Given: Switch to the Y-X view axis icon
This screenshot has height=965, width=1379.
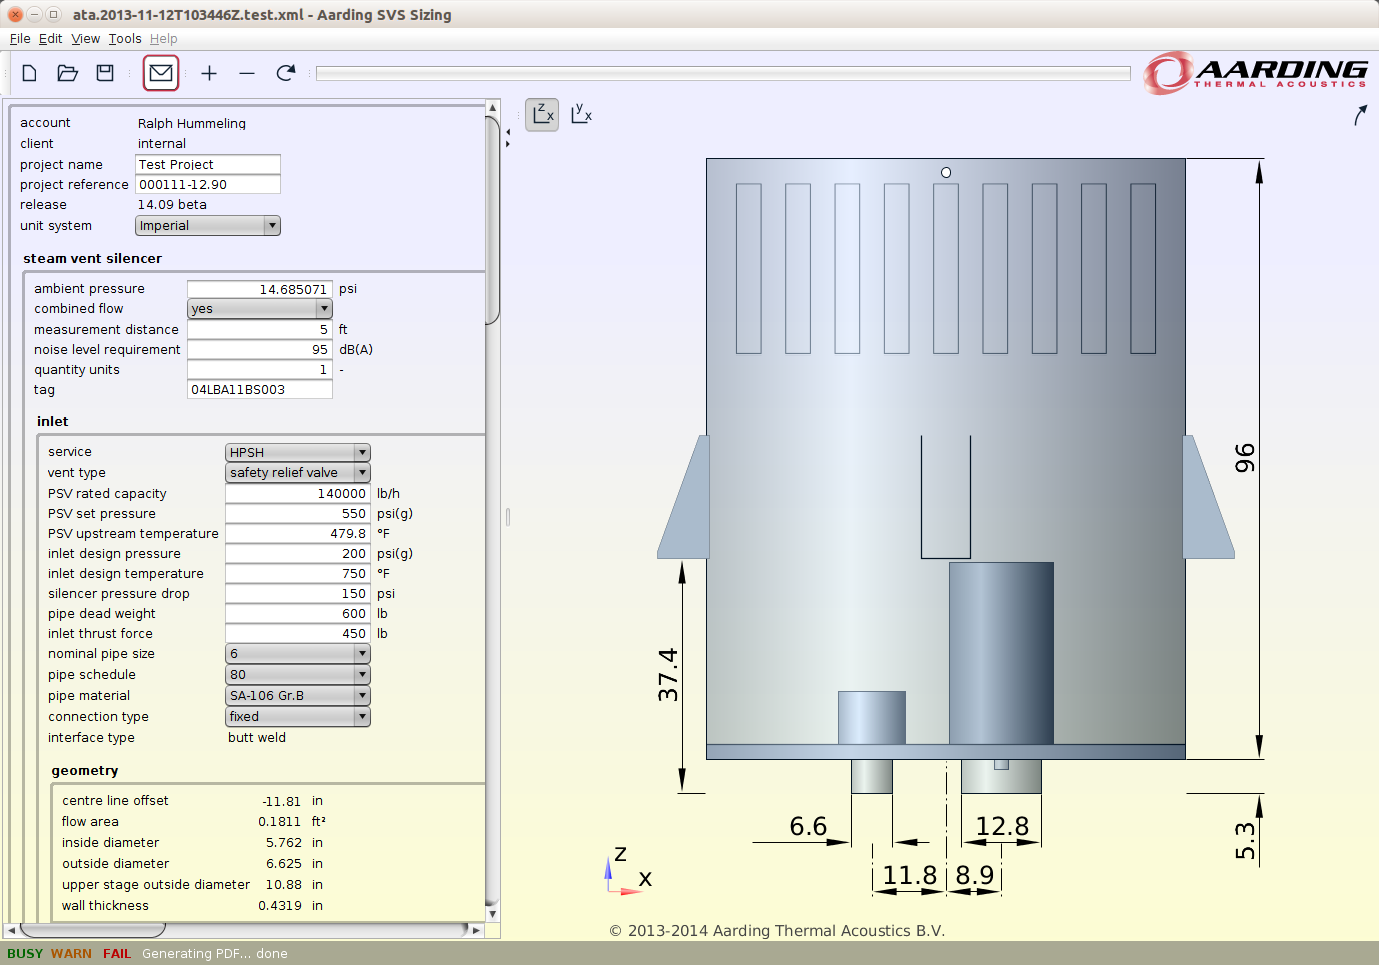Looking at the screenshot, I should (x=581, y=114).
